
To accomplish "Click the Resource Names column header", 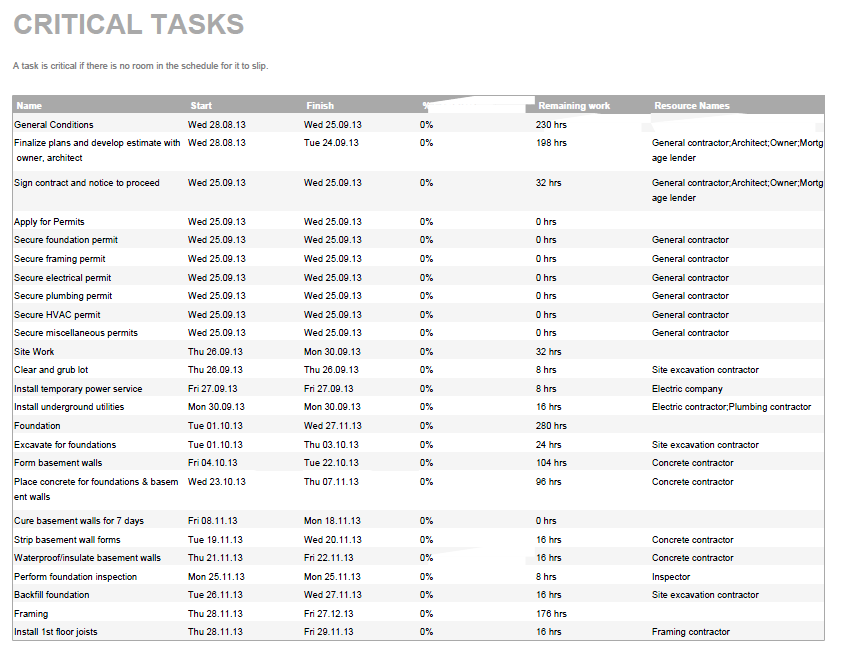I will (692, 106).
